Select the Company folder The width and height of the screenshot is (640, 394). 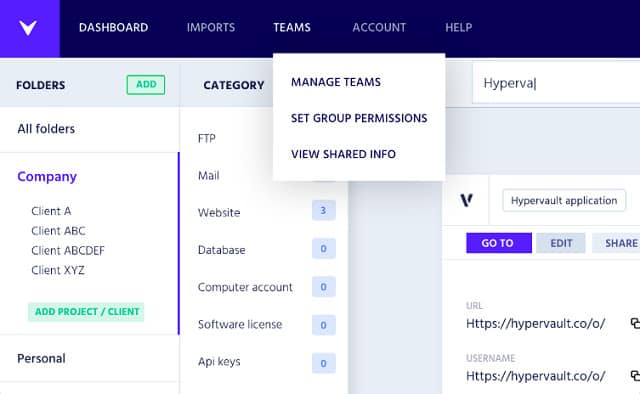(x=47, y=176)
